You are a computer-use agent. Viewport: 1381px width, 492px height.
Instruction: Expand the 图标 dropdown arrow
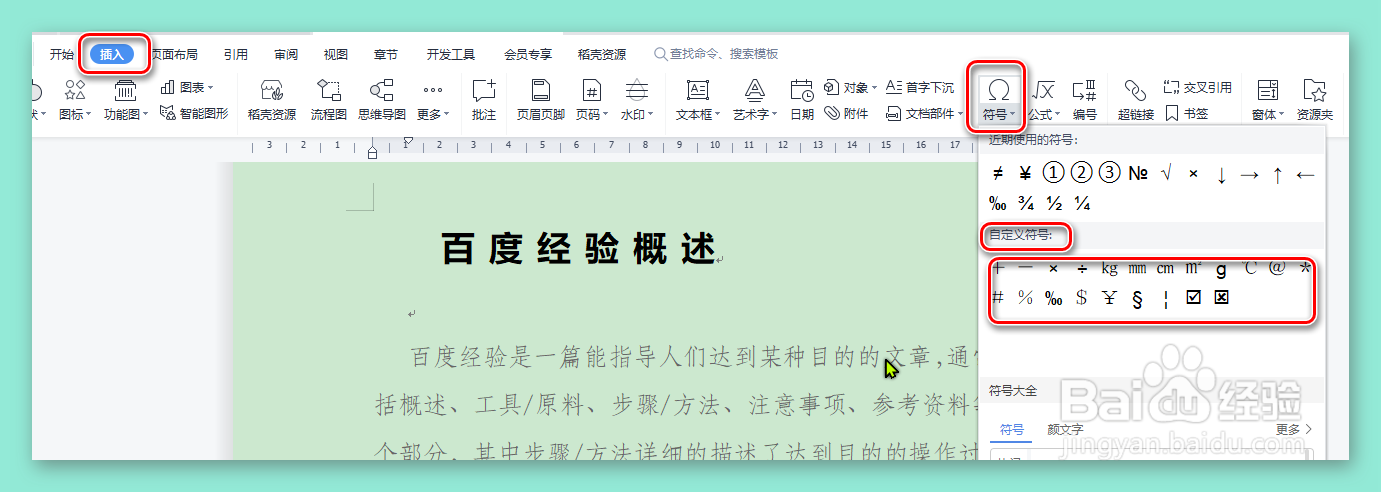(x=88, y=115)
